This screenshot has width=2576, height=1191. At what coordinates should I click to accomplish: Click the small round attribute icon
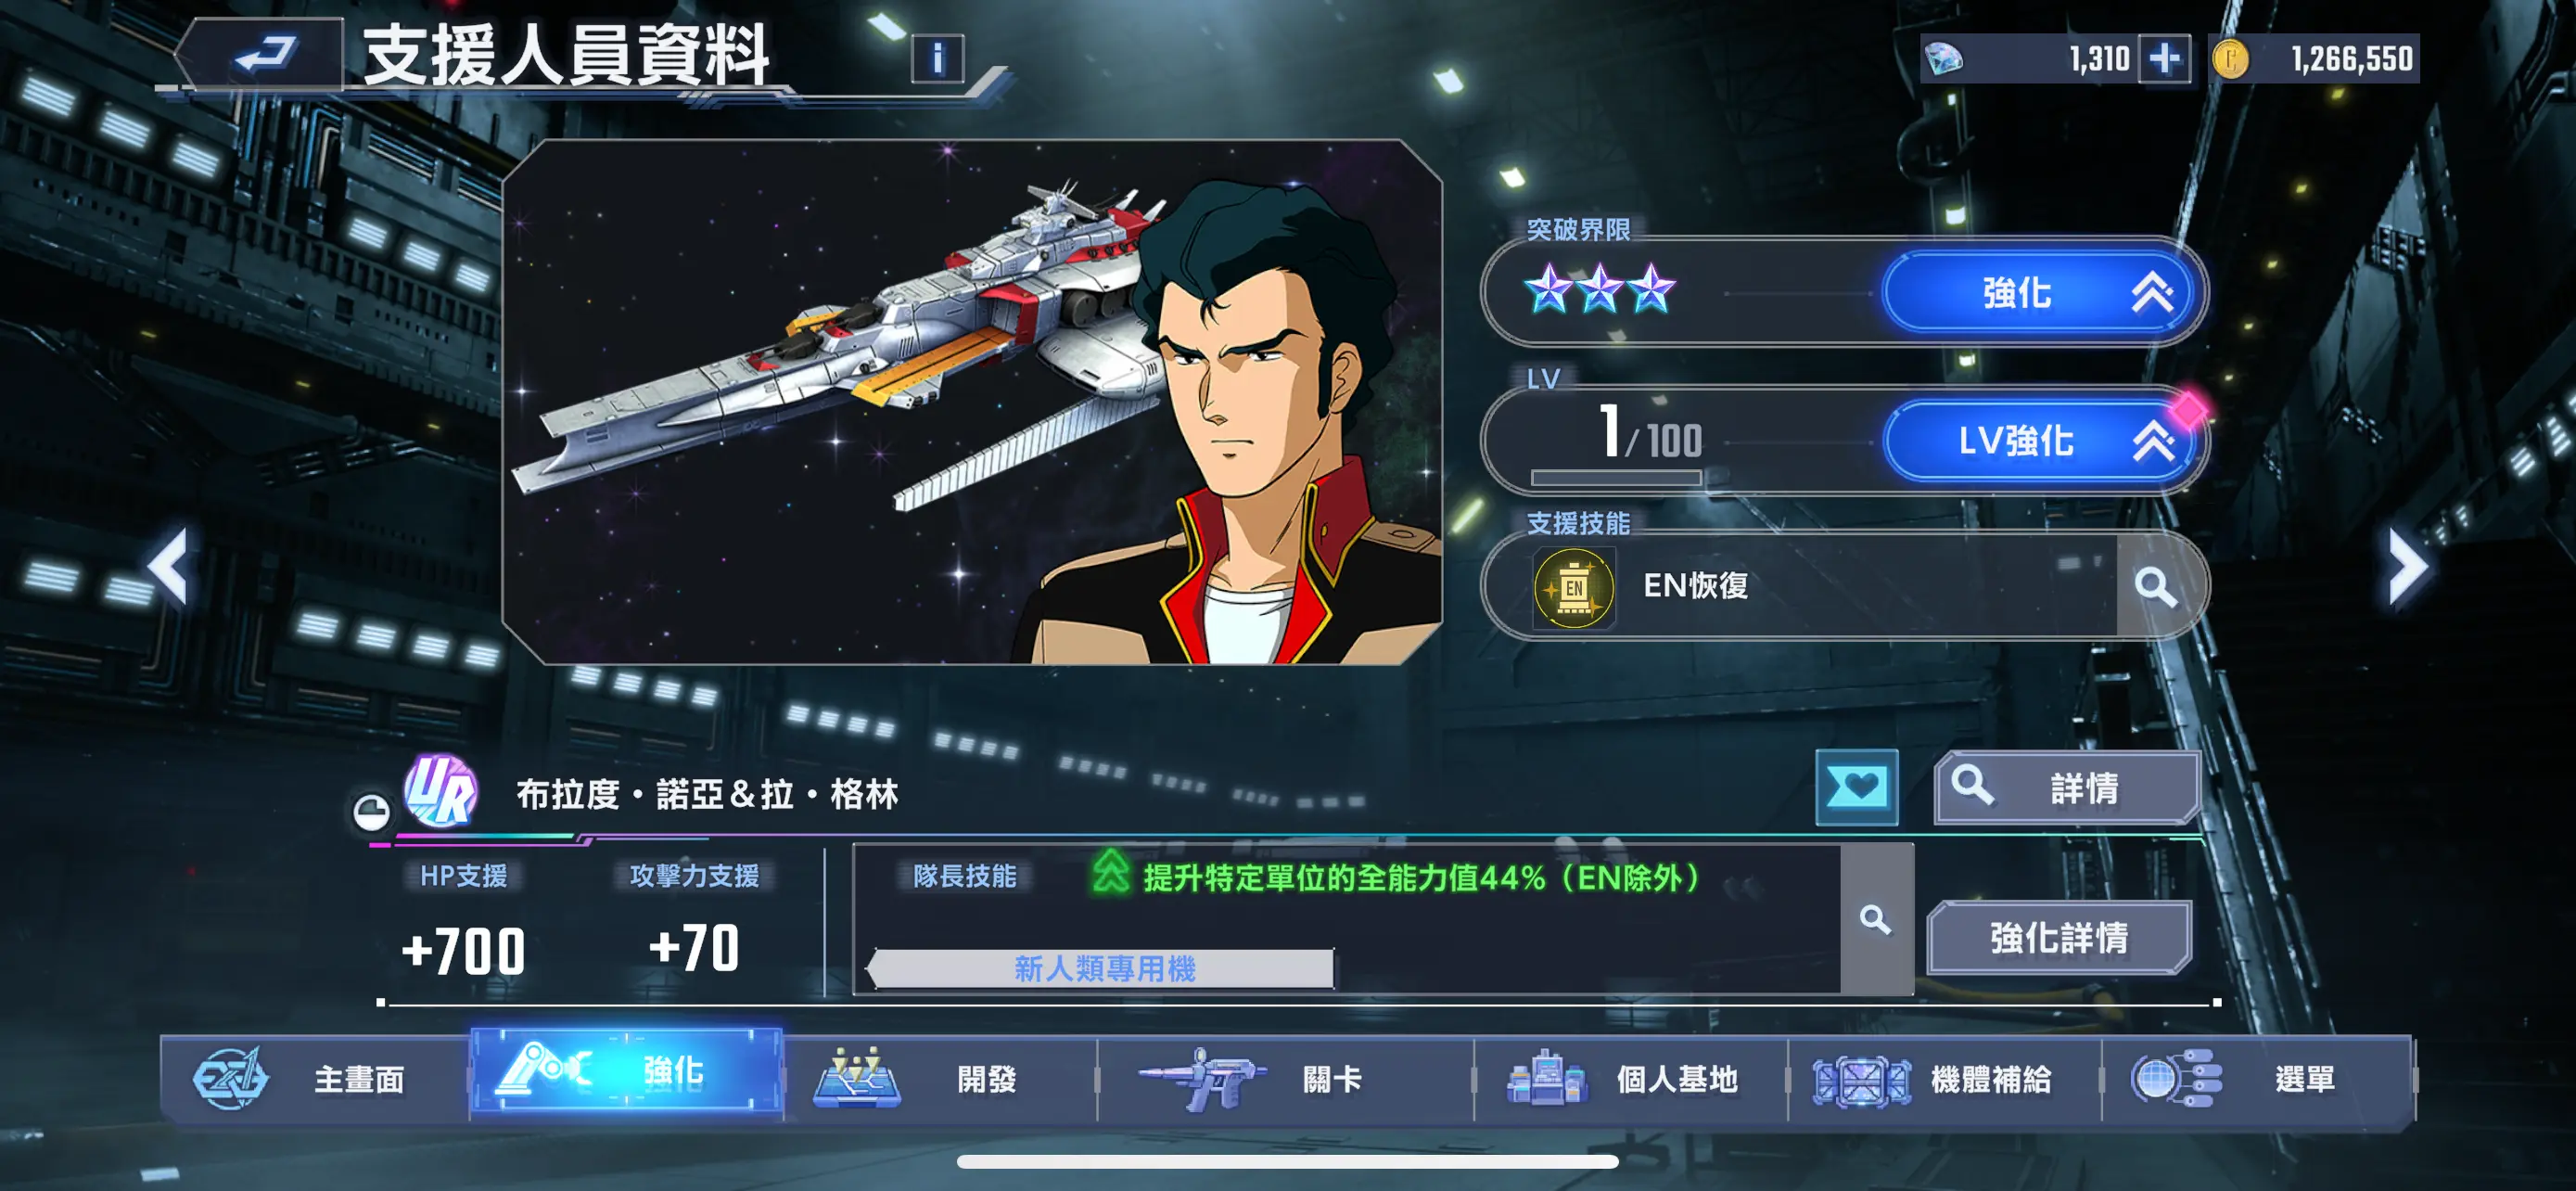point(372,811)
